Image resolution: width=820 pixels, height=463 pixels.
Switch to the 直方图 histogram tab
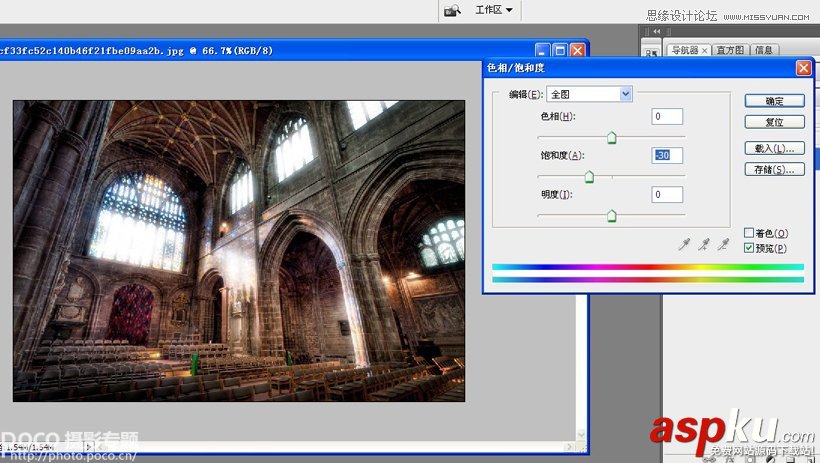[x=730, y=50]
